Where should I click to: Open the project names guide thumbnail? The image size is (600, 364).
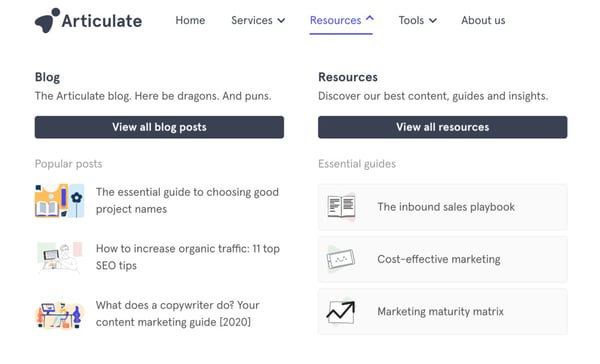[60, 201]
